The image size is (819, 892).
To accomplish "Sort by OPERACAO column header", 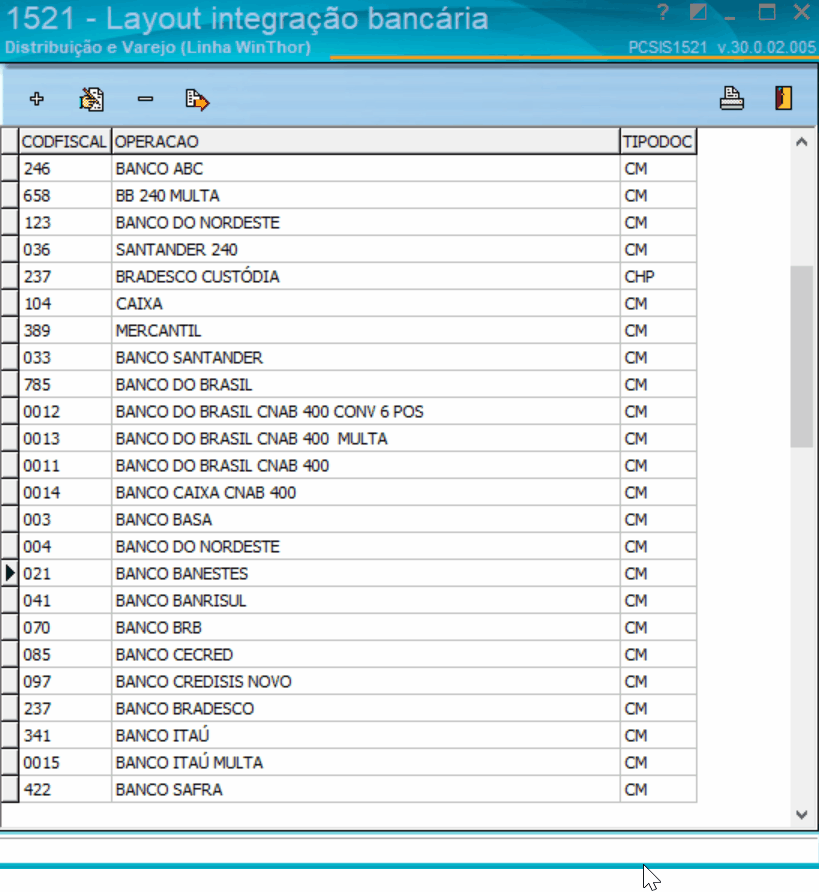I will click(366, 141).
